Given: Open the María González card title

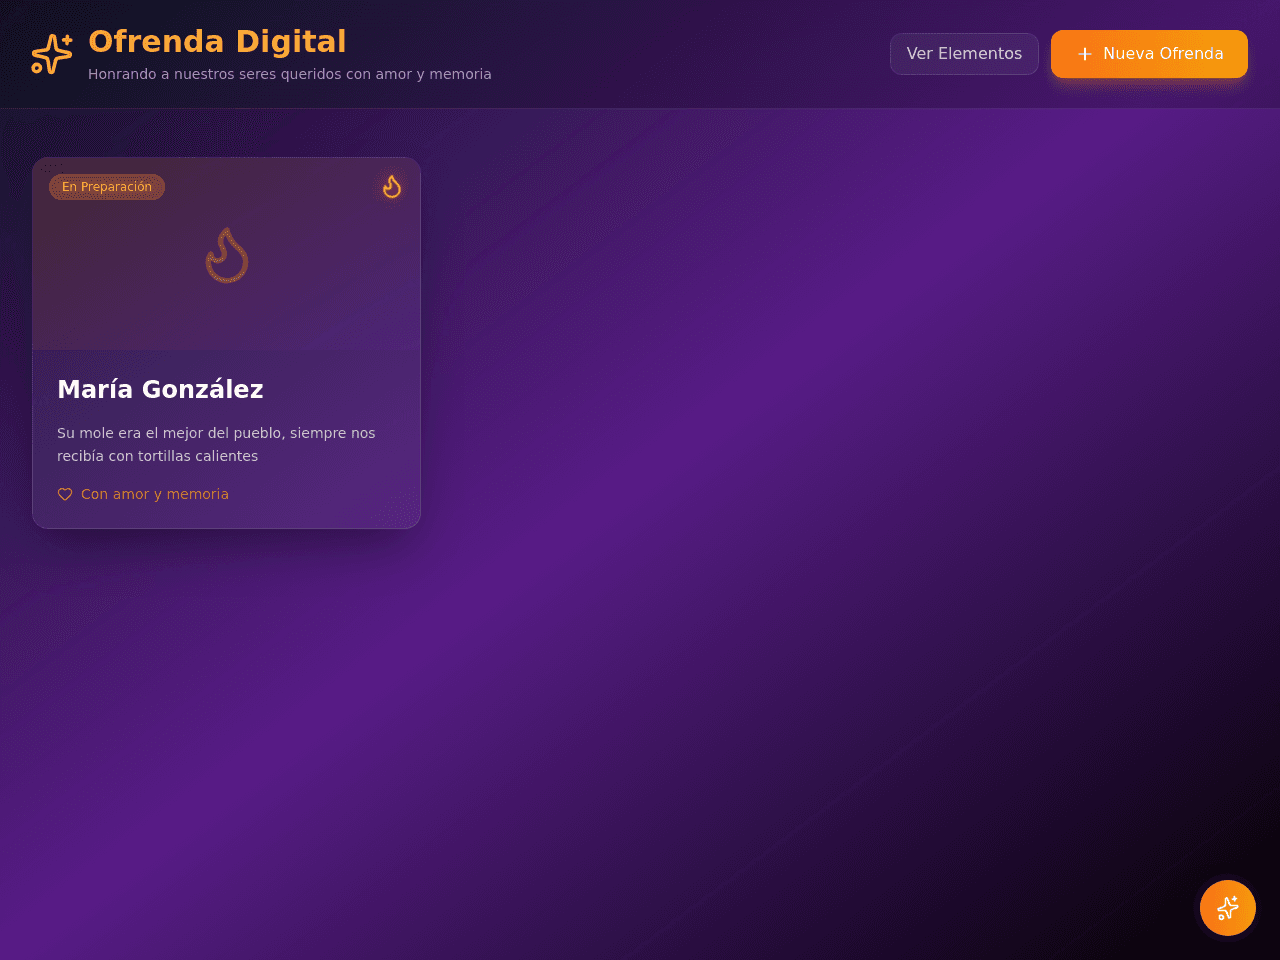Looking at the screenshot, I should [160, 390].
